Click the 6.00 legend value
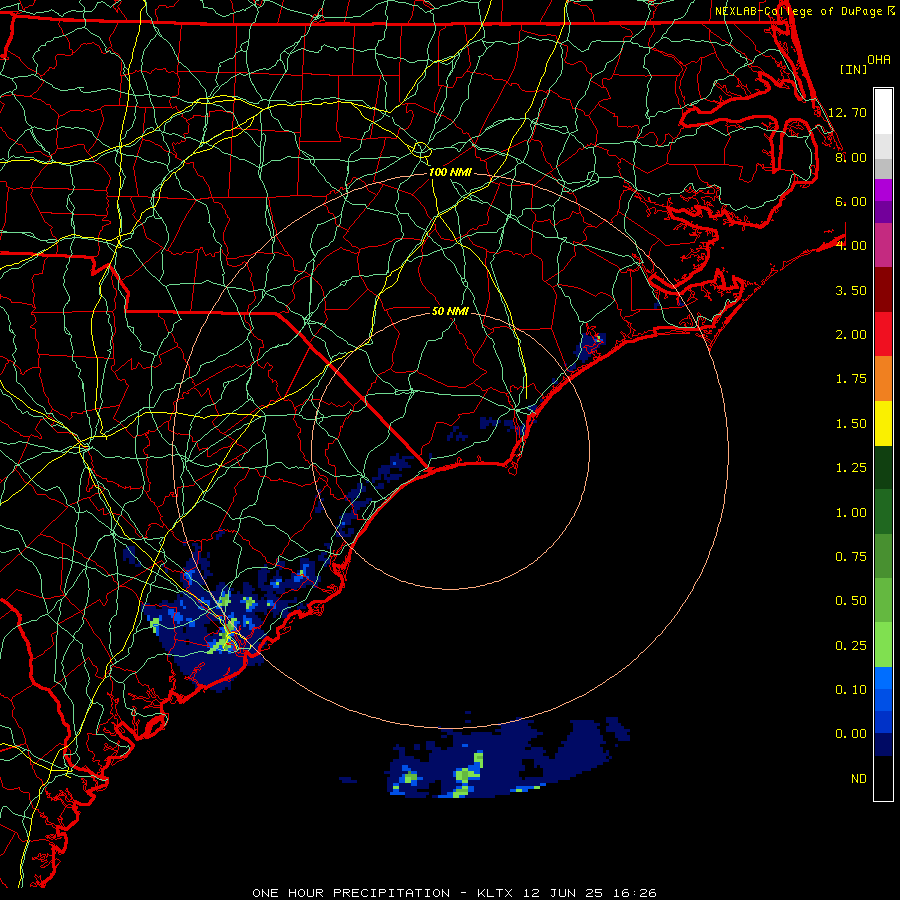 pyautogui.click(x=851, y=201)
